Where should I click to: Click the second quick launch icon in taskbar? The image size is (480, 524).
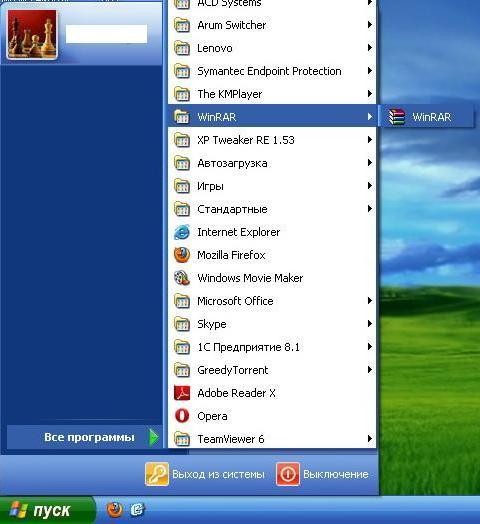(x=137, y=510)
